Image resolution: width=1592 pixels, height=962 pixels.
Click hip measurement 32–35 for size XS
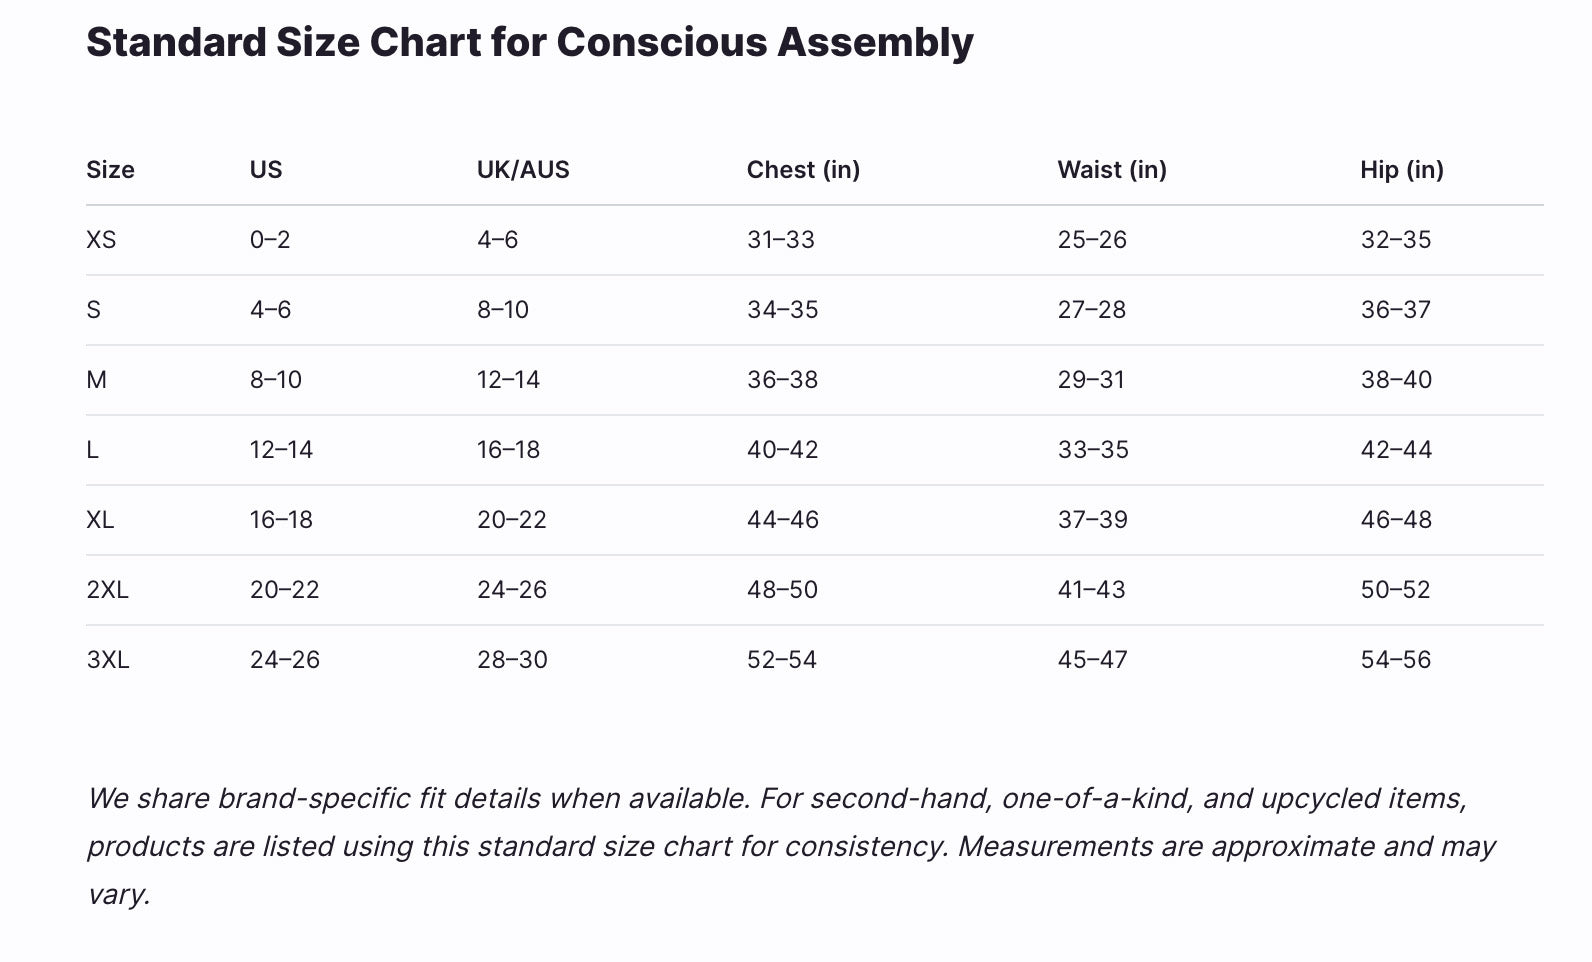point(1396,240)
